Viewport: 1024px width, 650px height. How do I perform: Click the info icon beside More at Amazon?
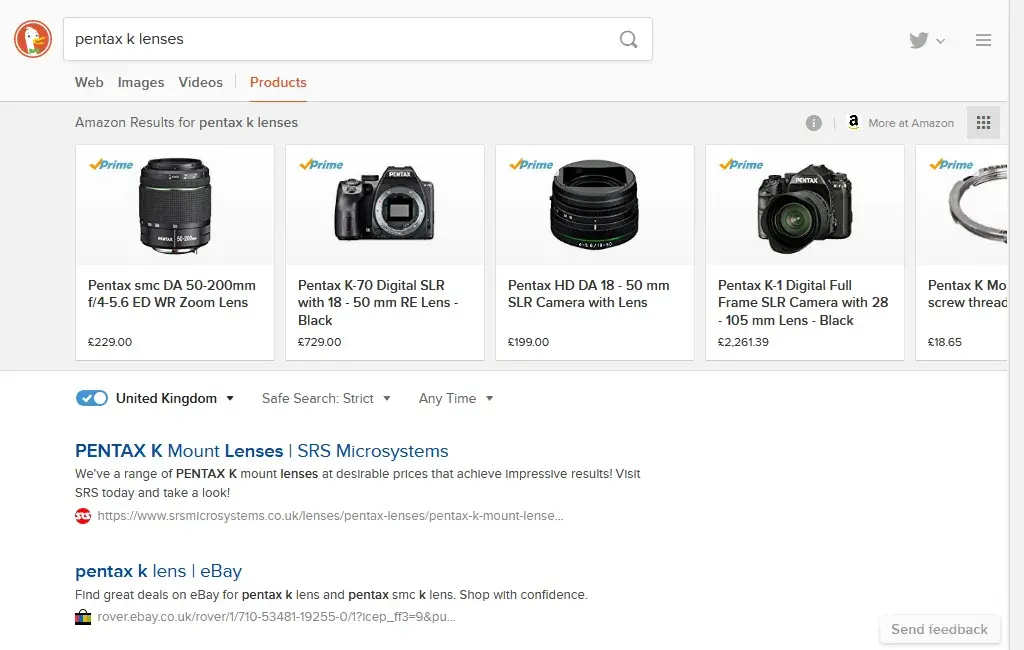(814, 123)
